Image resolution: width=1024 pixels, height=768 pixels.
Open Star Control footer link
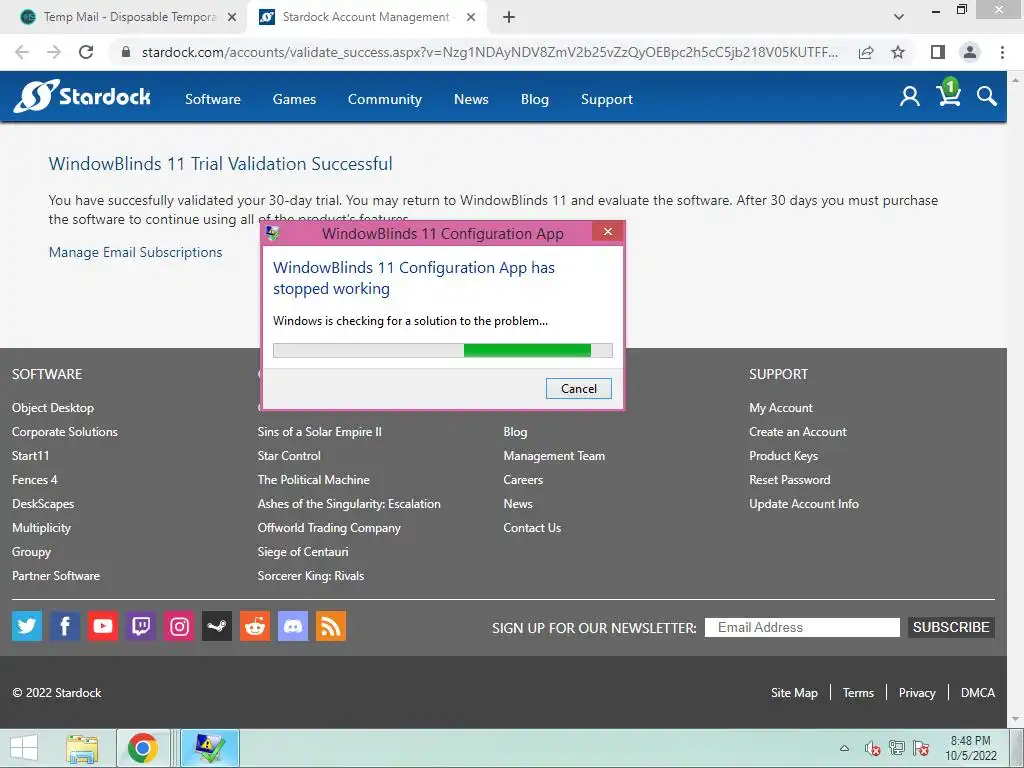click(289, 456)
